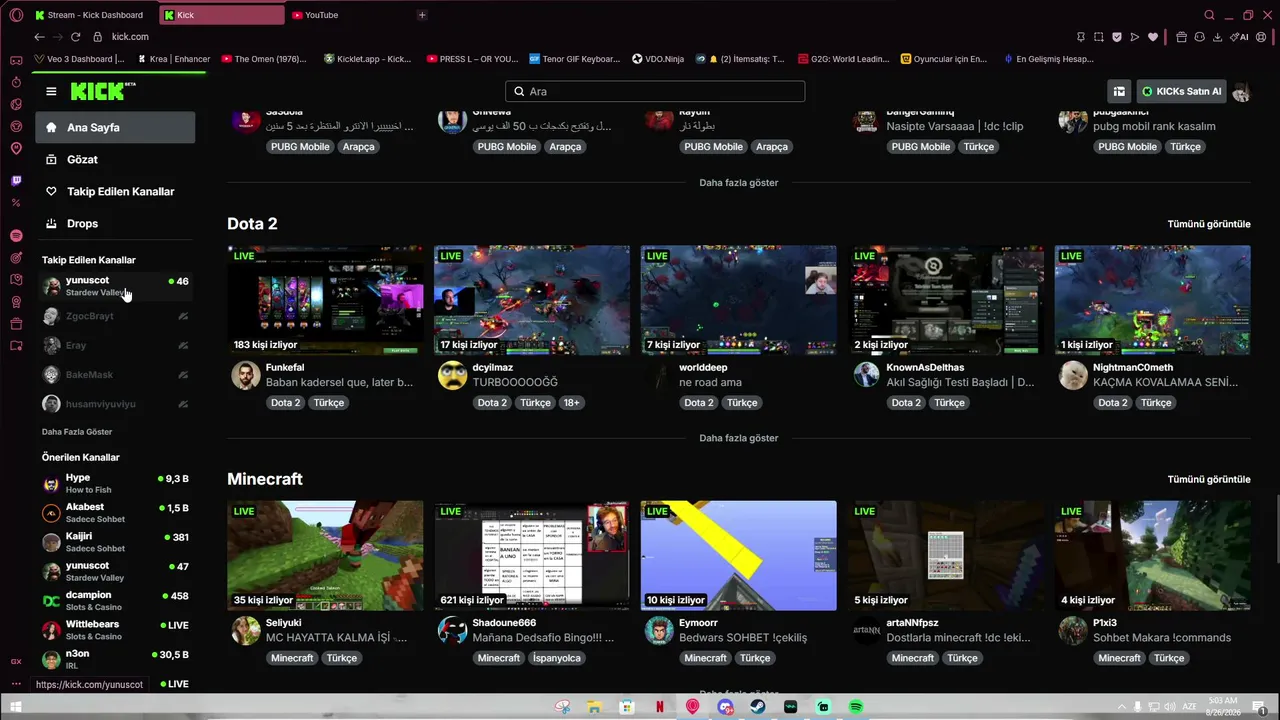Image resolution: width=1280 pixels, height=720 pixels.
Task: Open Kaijiri channel in recommended list
Action: (x=115, y=542)
